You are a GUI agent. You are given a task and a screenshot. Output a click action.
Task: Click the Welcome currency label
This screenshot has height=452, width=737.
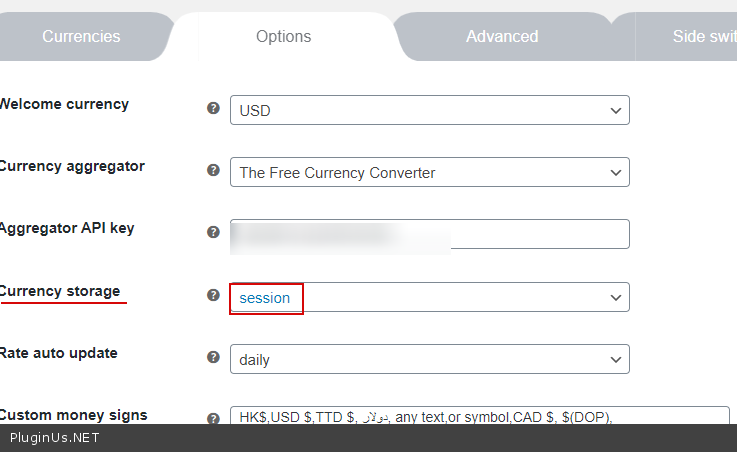(64, 104)
